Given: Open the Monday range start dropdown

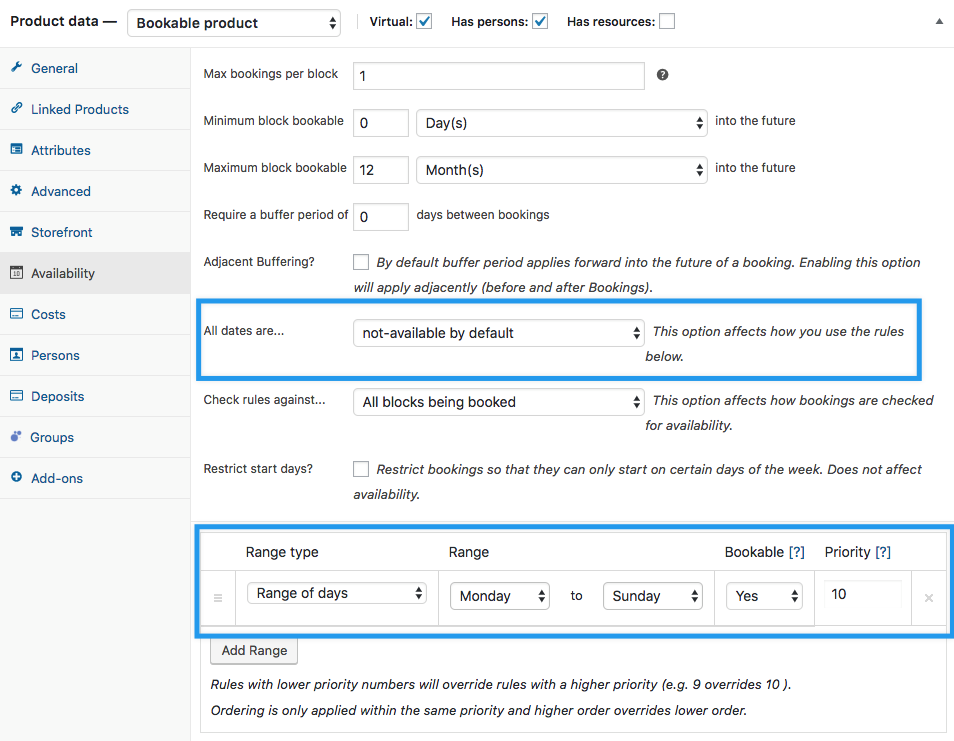Looking at the screenshot, I should pyautogui.click(x=499, y=595).
